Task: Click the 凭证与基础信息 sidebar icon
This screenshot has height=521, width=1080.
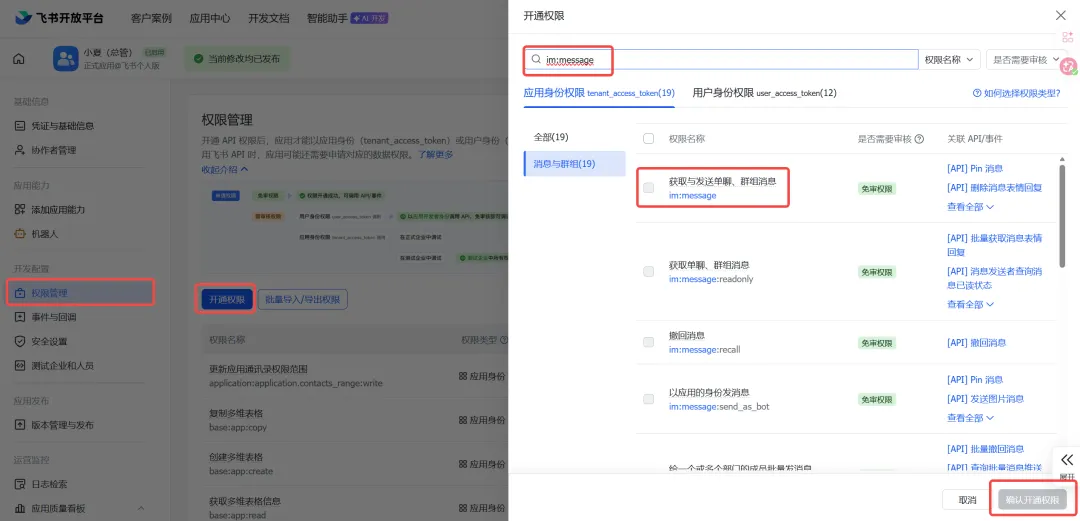Action: [19, 125]
